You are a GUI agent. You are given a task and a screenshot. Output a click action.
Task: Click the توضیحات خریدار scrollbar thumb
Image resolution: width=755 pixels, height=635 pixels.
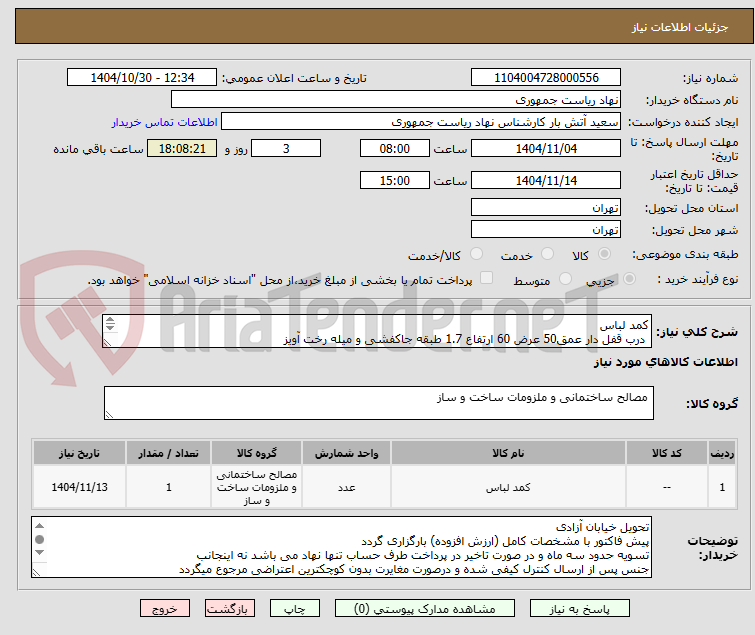tap(39, 539)
